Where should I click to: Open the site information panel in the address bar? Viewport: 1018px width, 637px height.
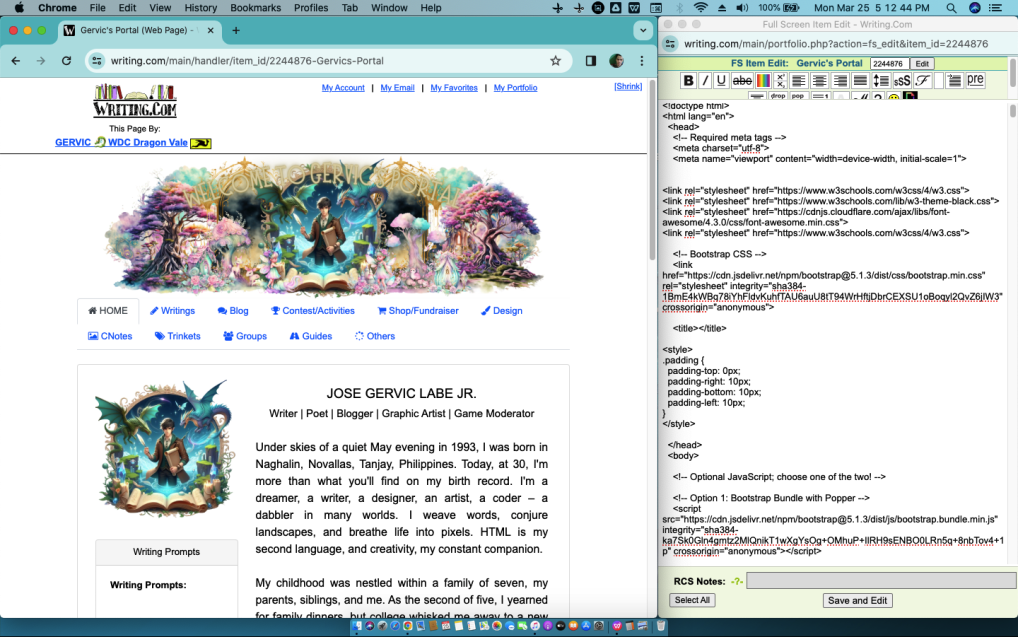(96, 61)
